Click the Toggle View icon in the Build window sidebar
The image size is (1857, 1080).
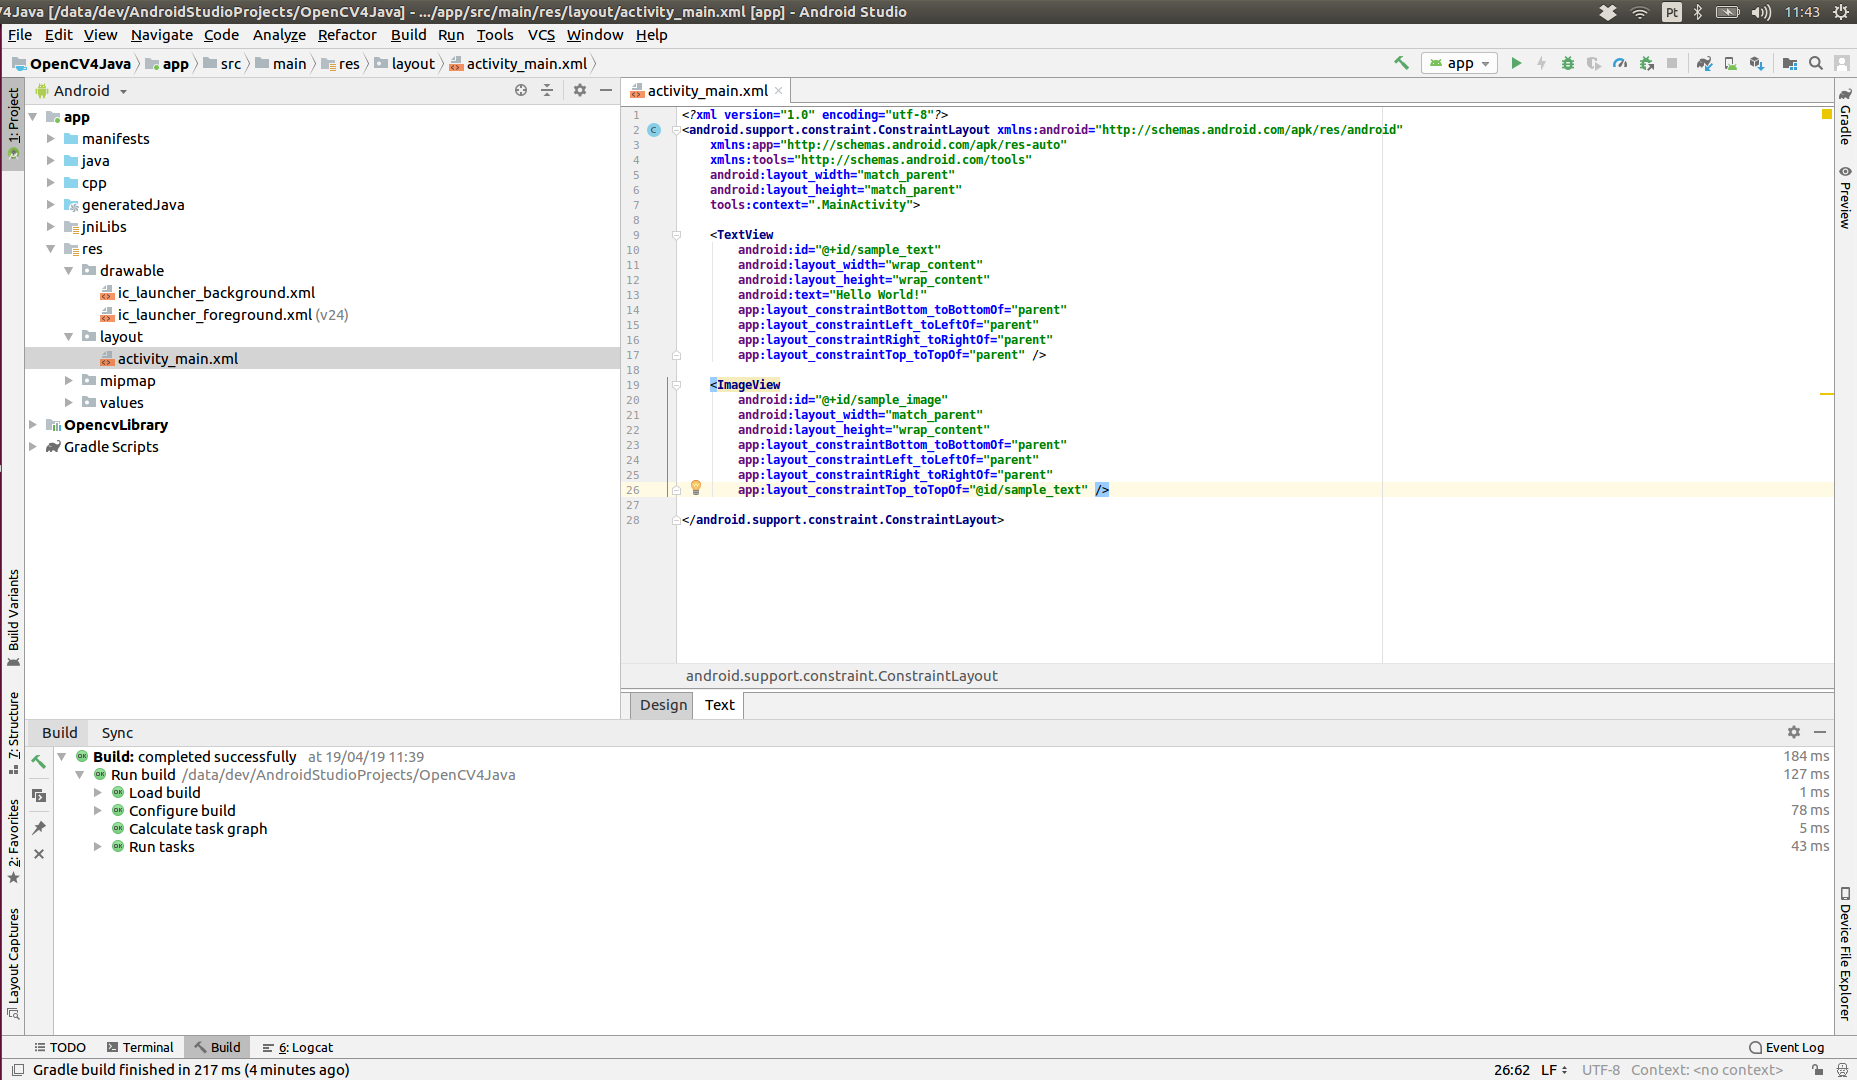click(x=39, y=796)
